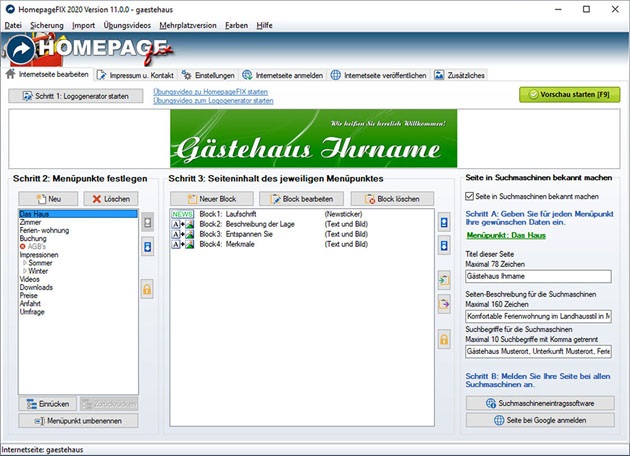The height and width of the screenshot is (456, 630).
Task: Switch to Einstellungen tab
Action: [x=208, y=75]
